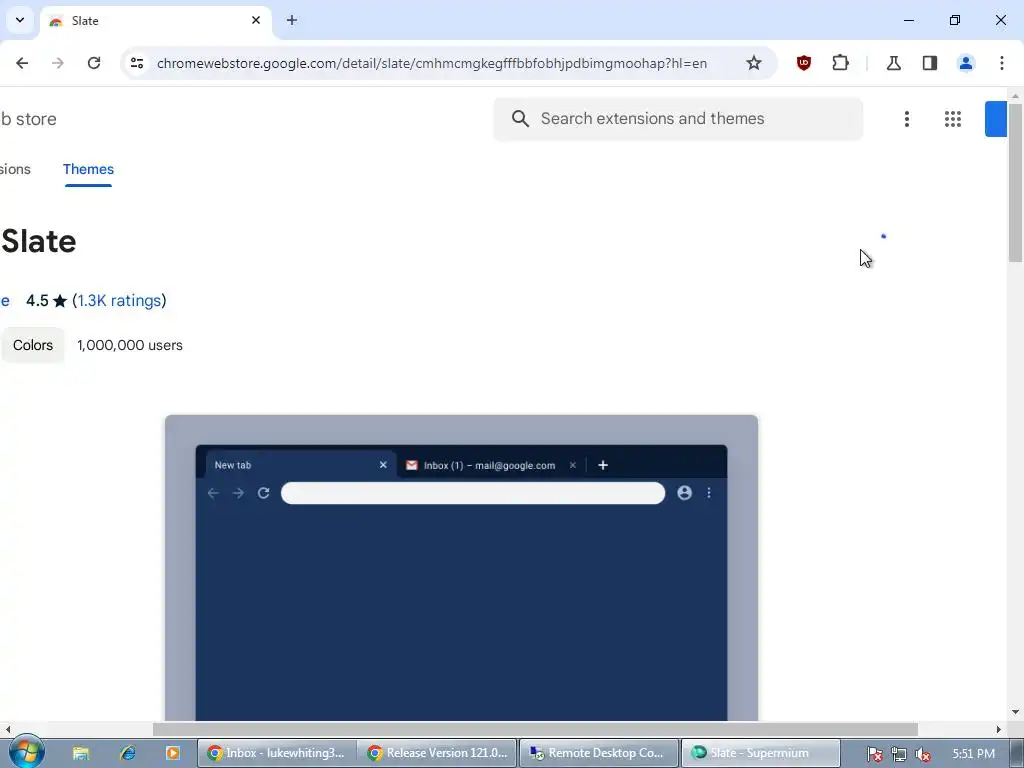Open the profile avatar menu
This screenshot has height=768, width=1024.
point(966,63)
